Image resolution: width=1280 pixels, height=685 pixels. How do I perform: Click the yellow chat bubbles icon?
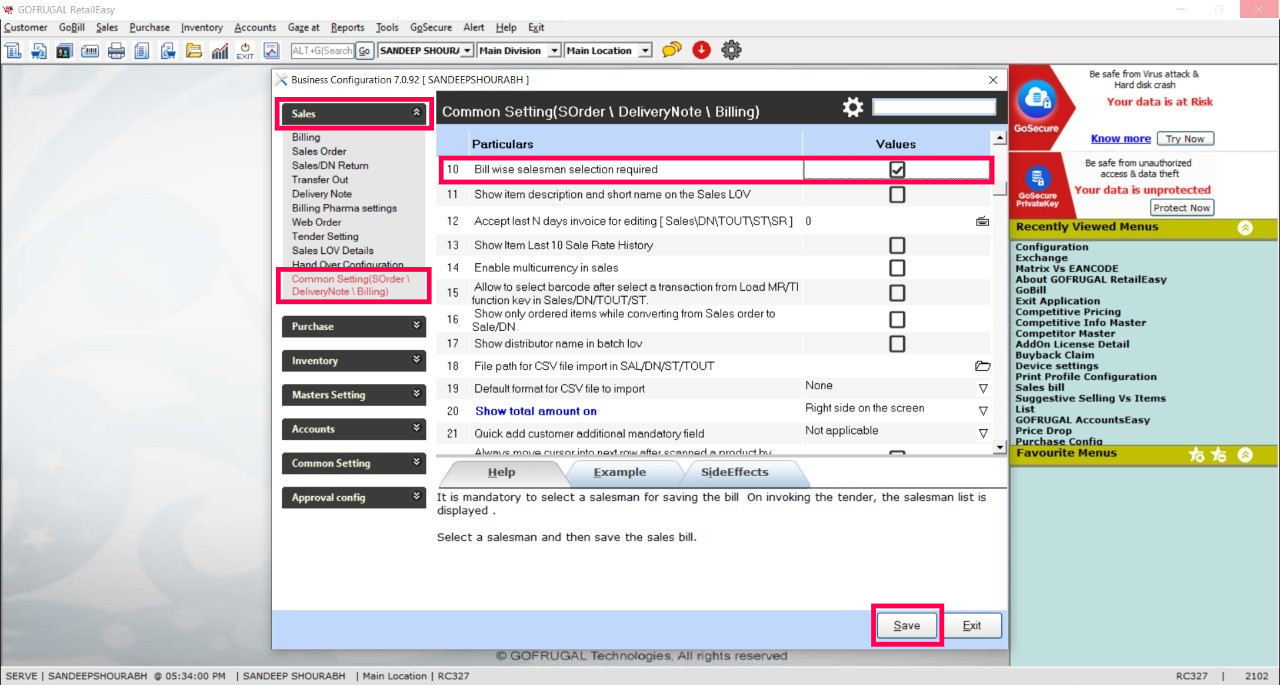(672, 50)
